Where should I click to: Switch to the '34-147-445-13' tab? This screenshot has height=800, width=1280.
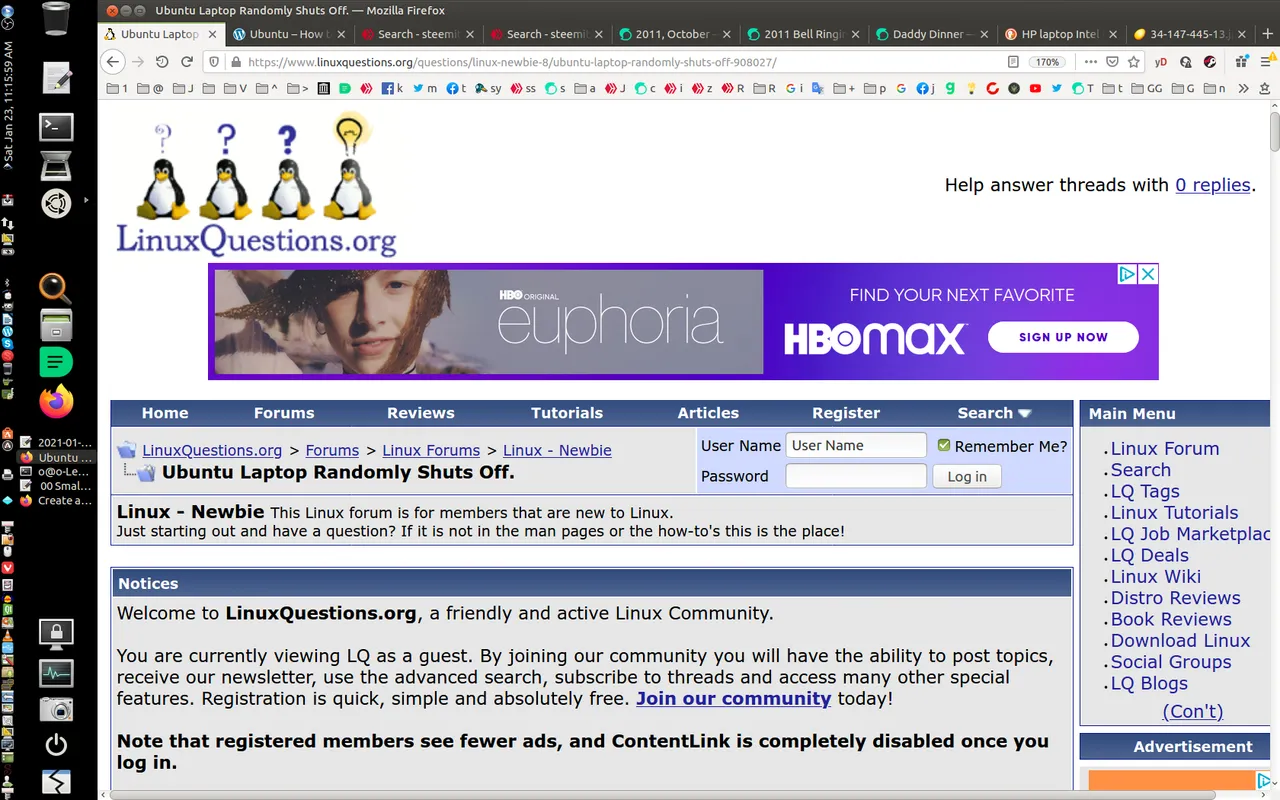(1189, 34)
